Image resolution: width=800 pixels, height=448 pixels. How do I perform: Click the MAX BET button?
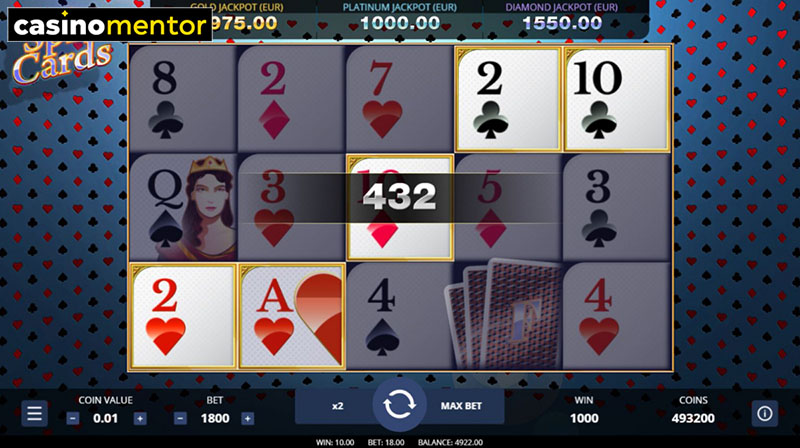pyautogui.click(x=461, y=406)
